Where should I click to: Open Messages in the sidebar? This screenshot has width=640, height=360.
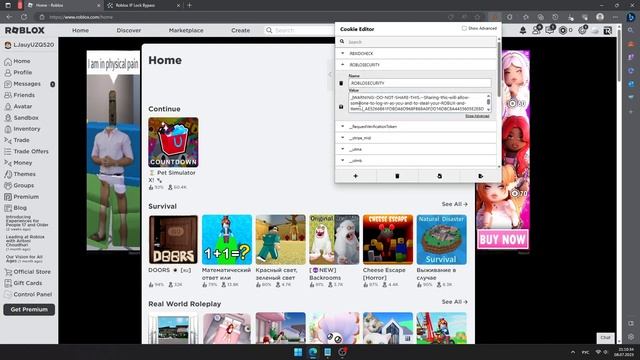pyautogui.click(x=27, y=84)
